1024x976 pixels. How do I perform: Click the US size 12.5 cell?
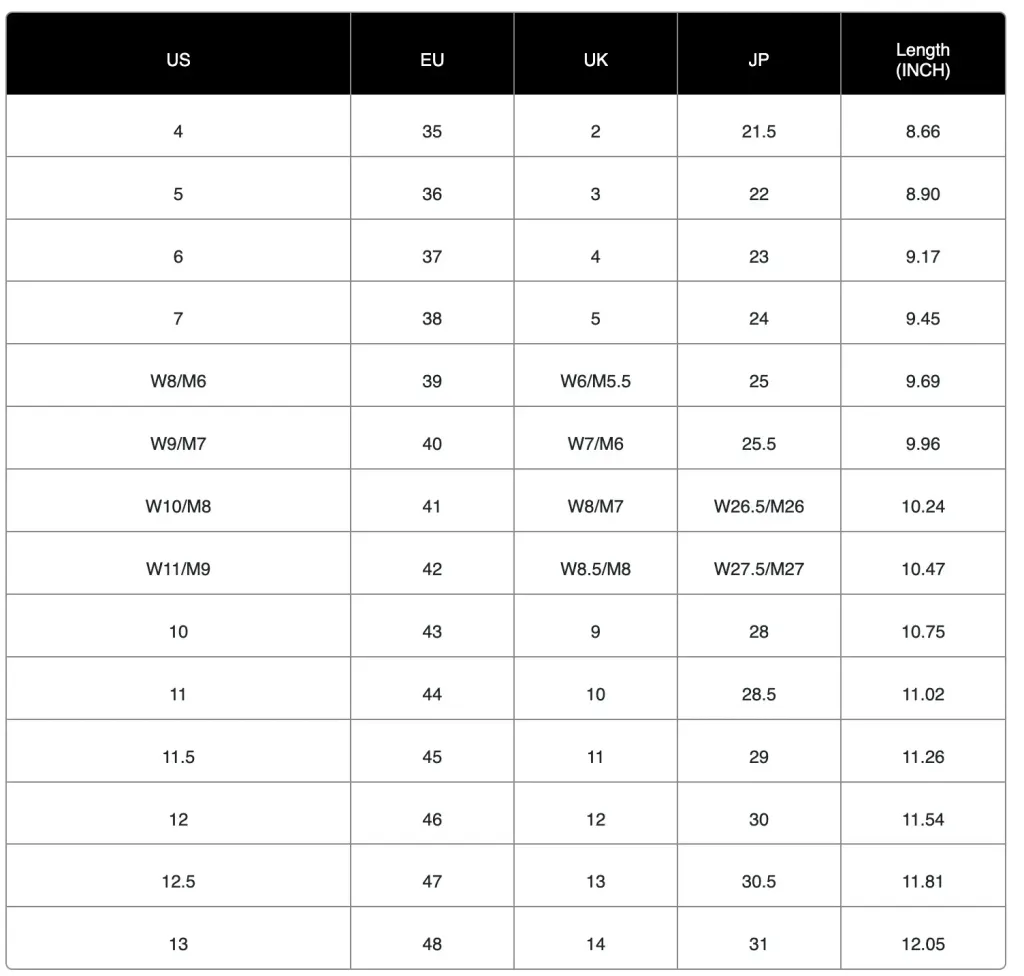[178, 882]
